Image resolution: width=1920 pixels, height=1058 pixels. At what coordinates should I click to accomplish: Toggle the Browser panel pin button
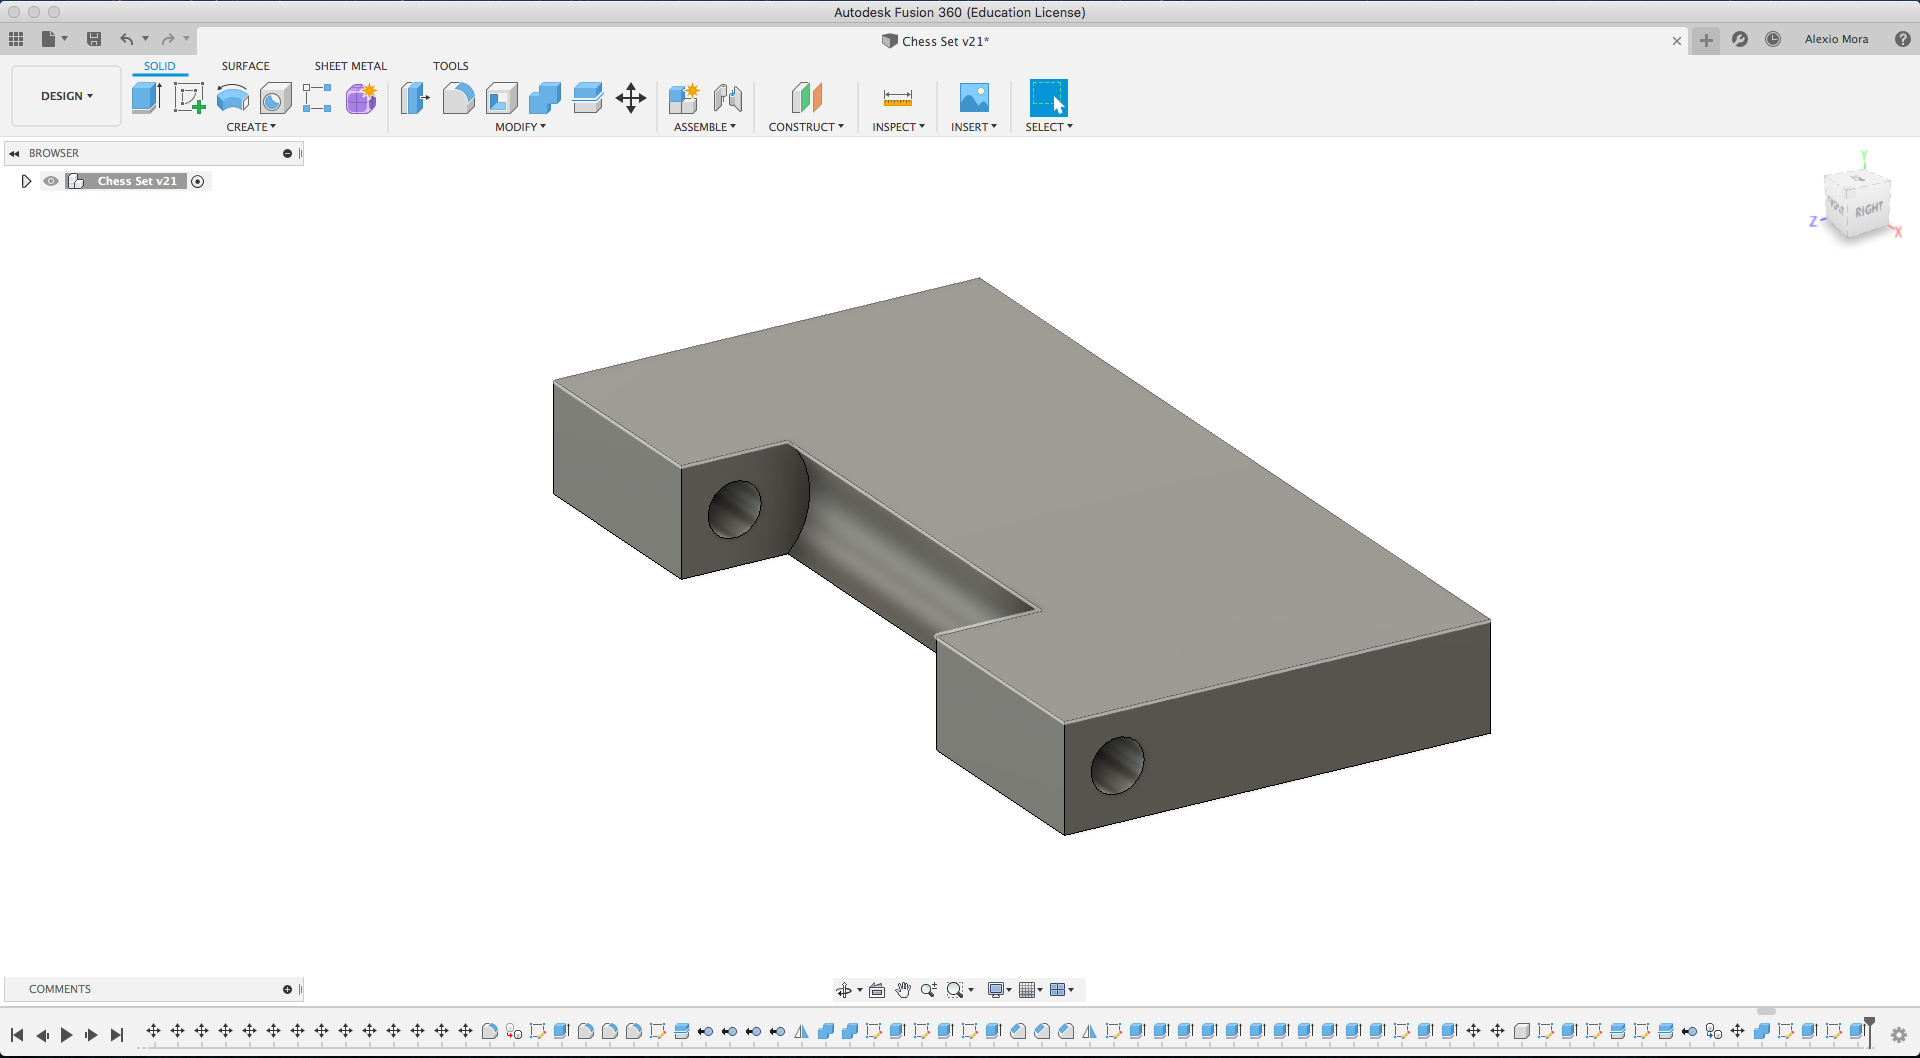287,153
